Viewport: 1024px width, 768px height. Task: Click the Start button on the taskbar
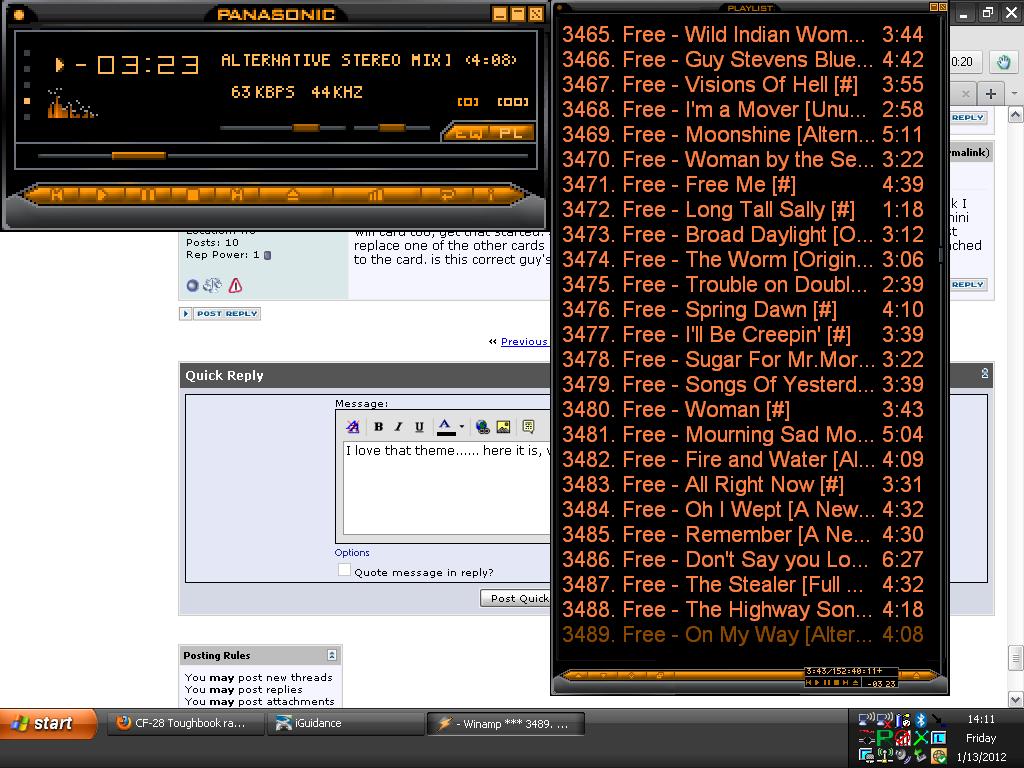[x=47, y=724]
